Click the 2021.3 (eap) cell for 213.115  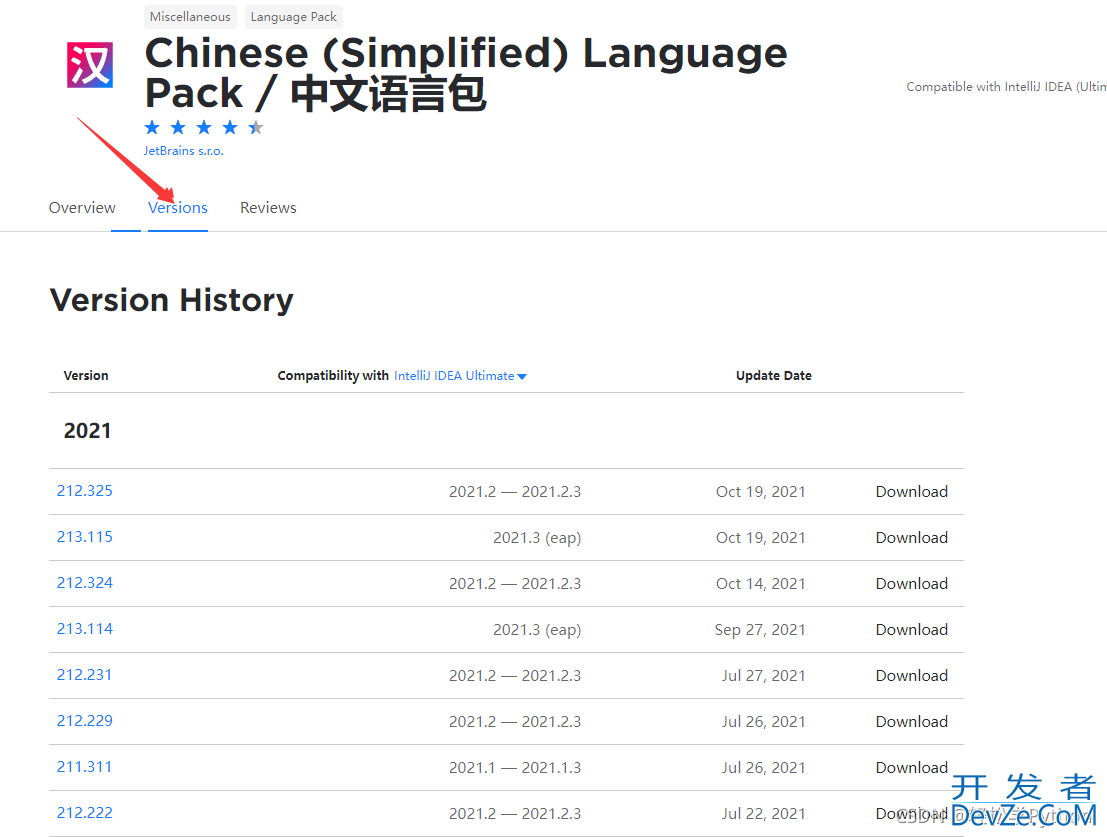pos(537,538)
